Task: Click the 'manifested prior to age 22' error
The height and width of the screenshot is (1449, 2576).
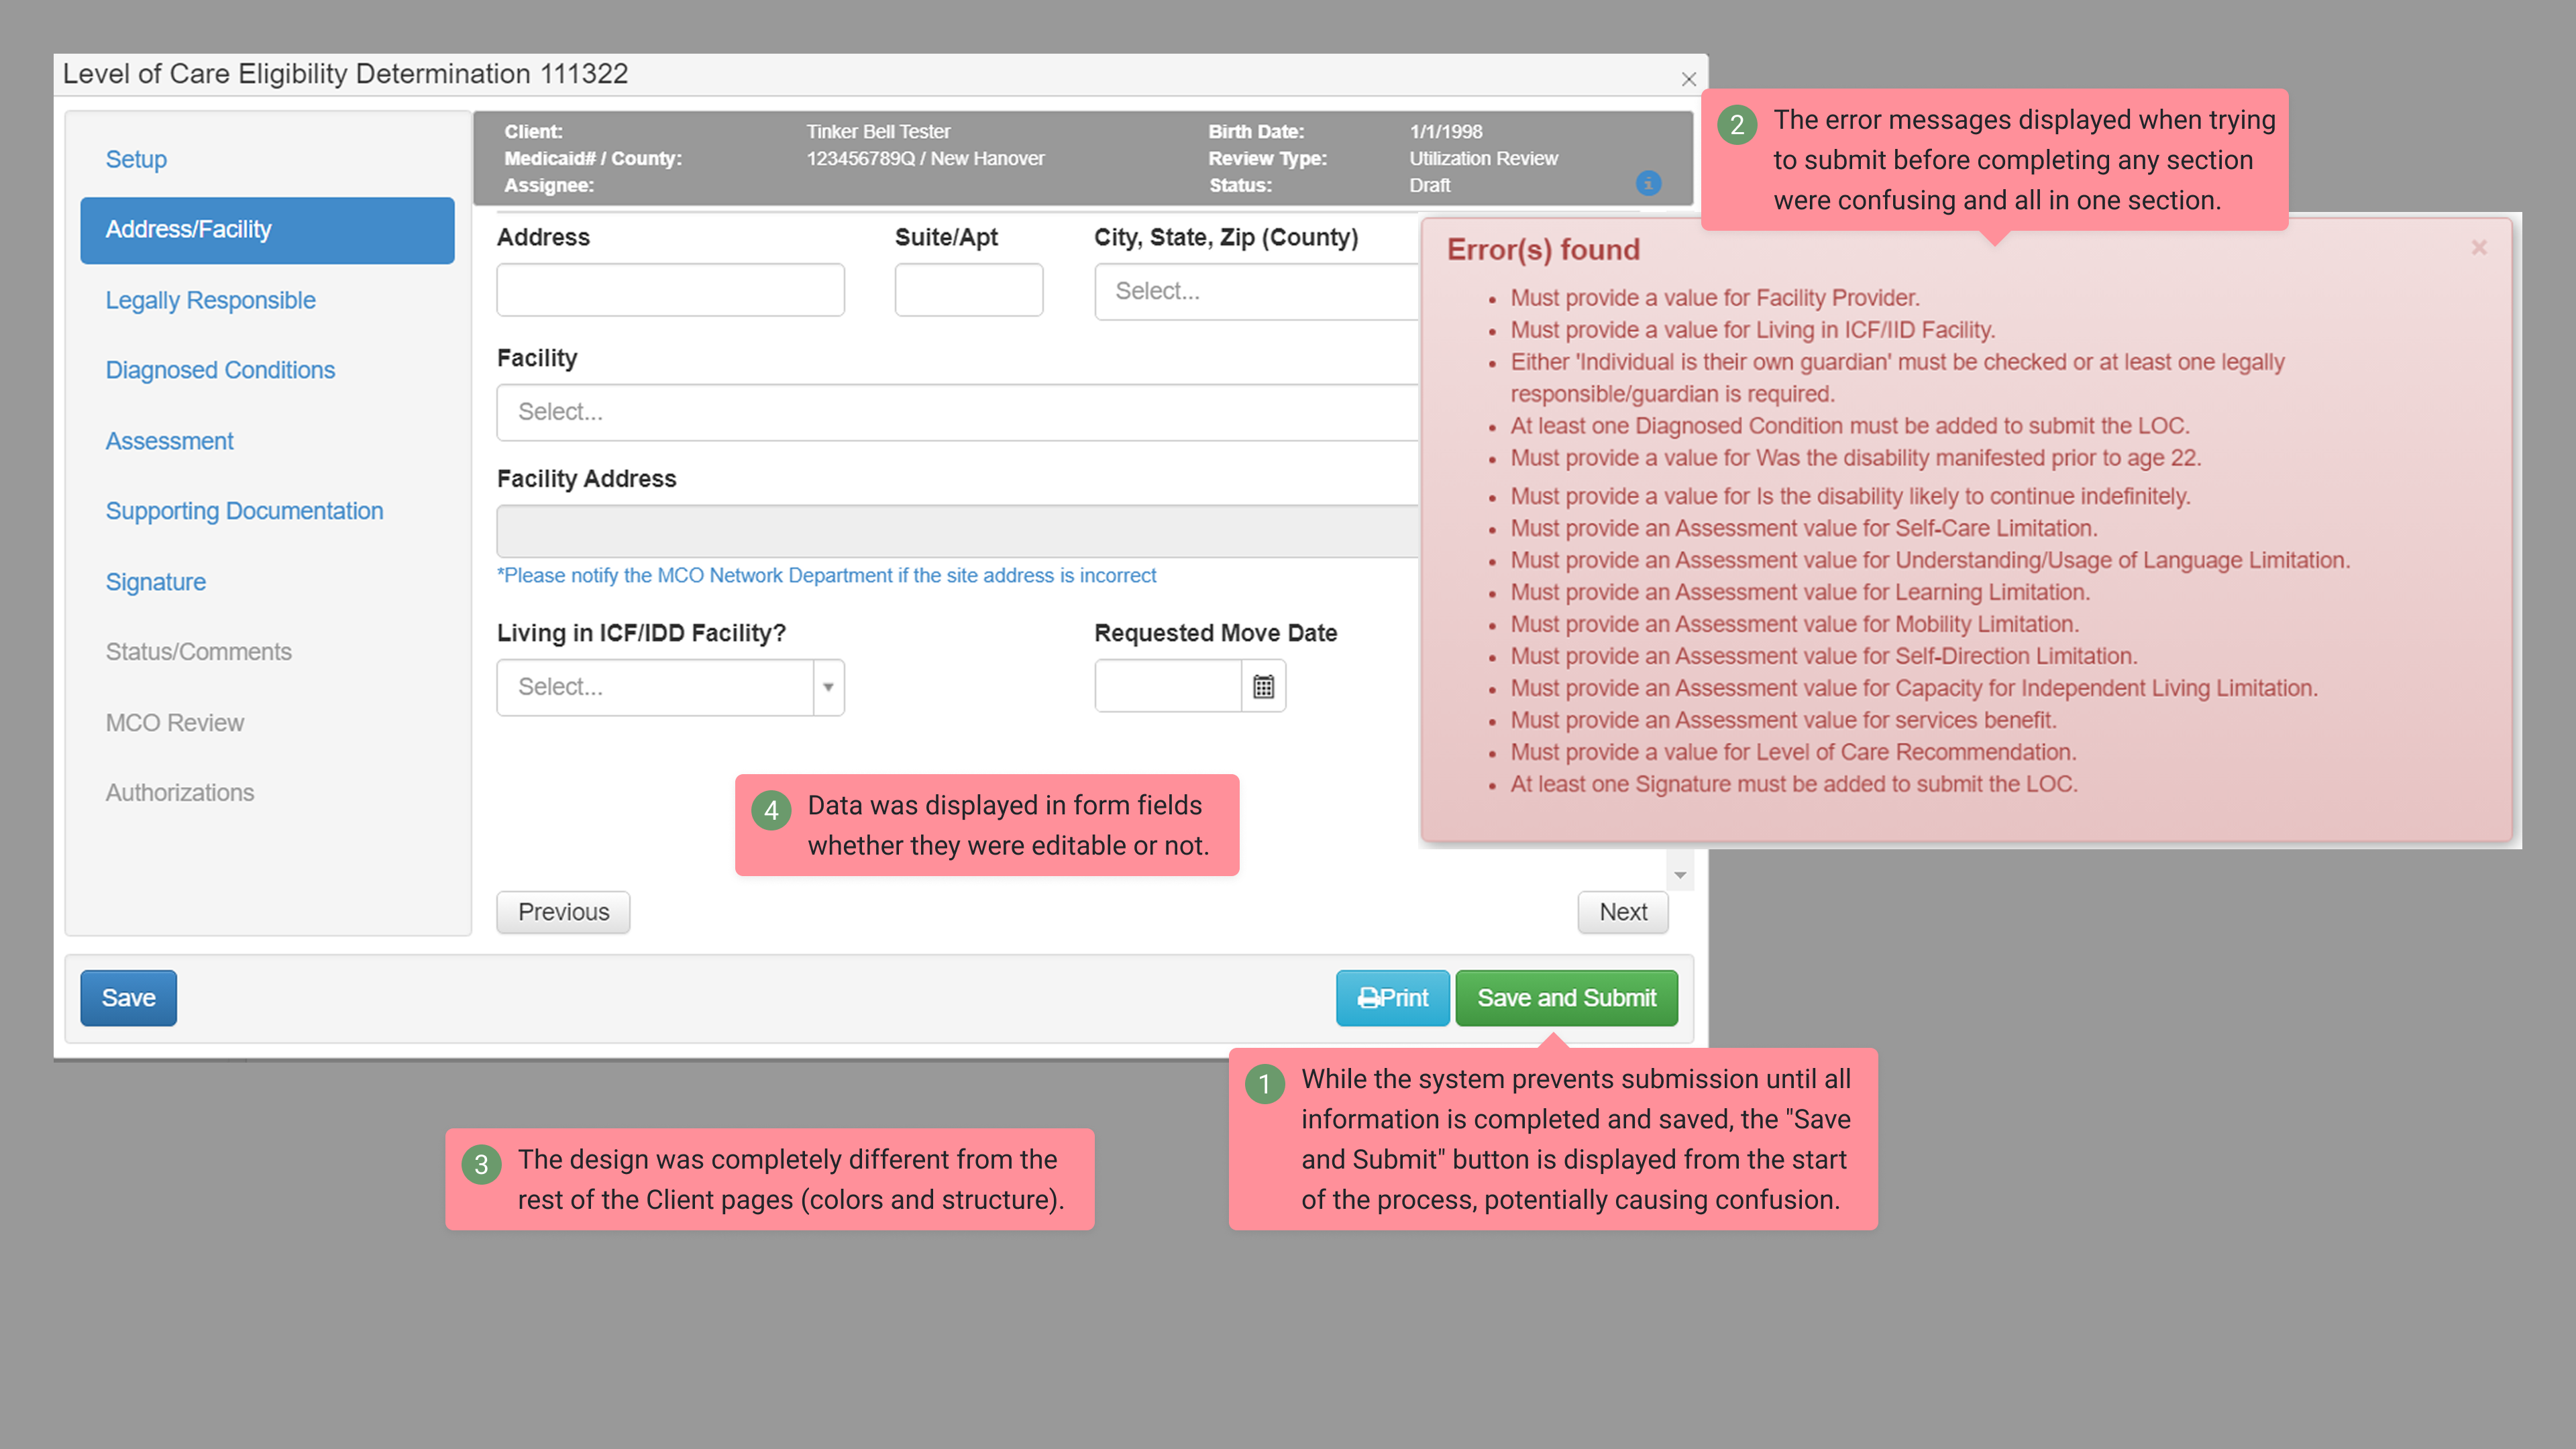Action: (1855, 458)
